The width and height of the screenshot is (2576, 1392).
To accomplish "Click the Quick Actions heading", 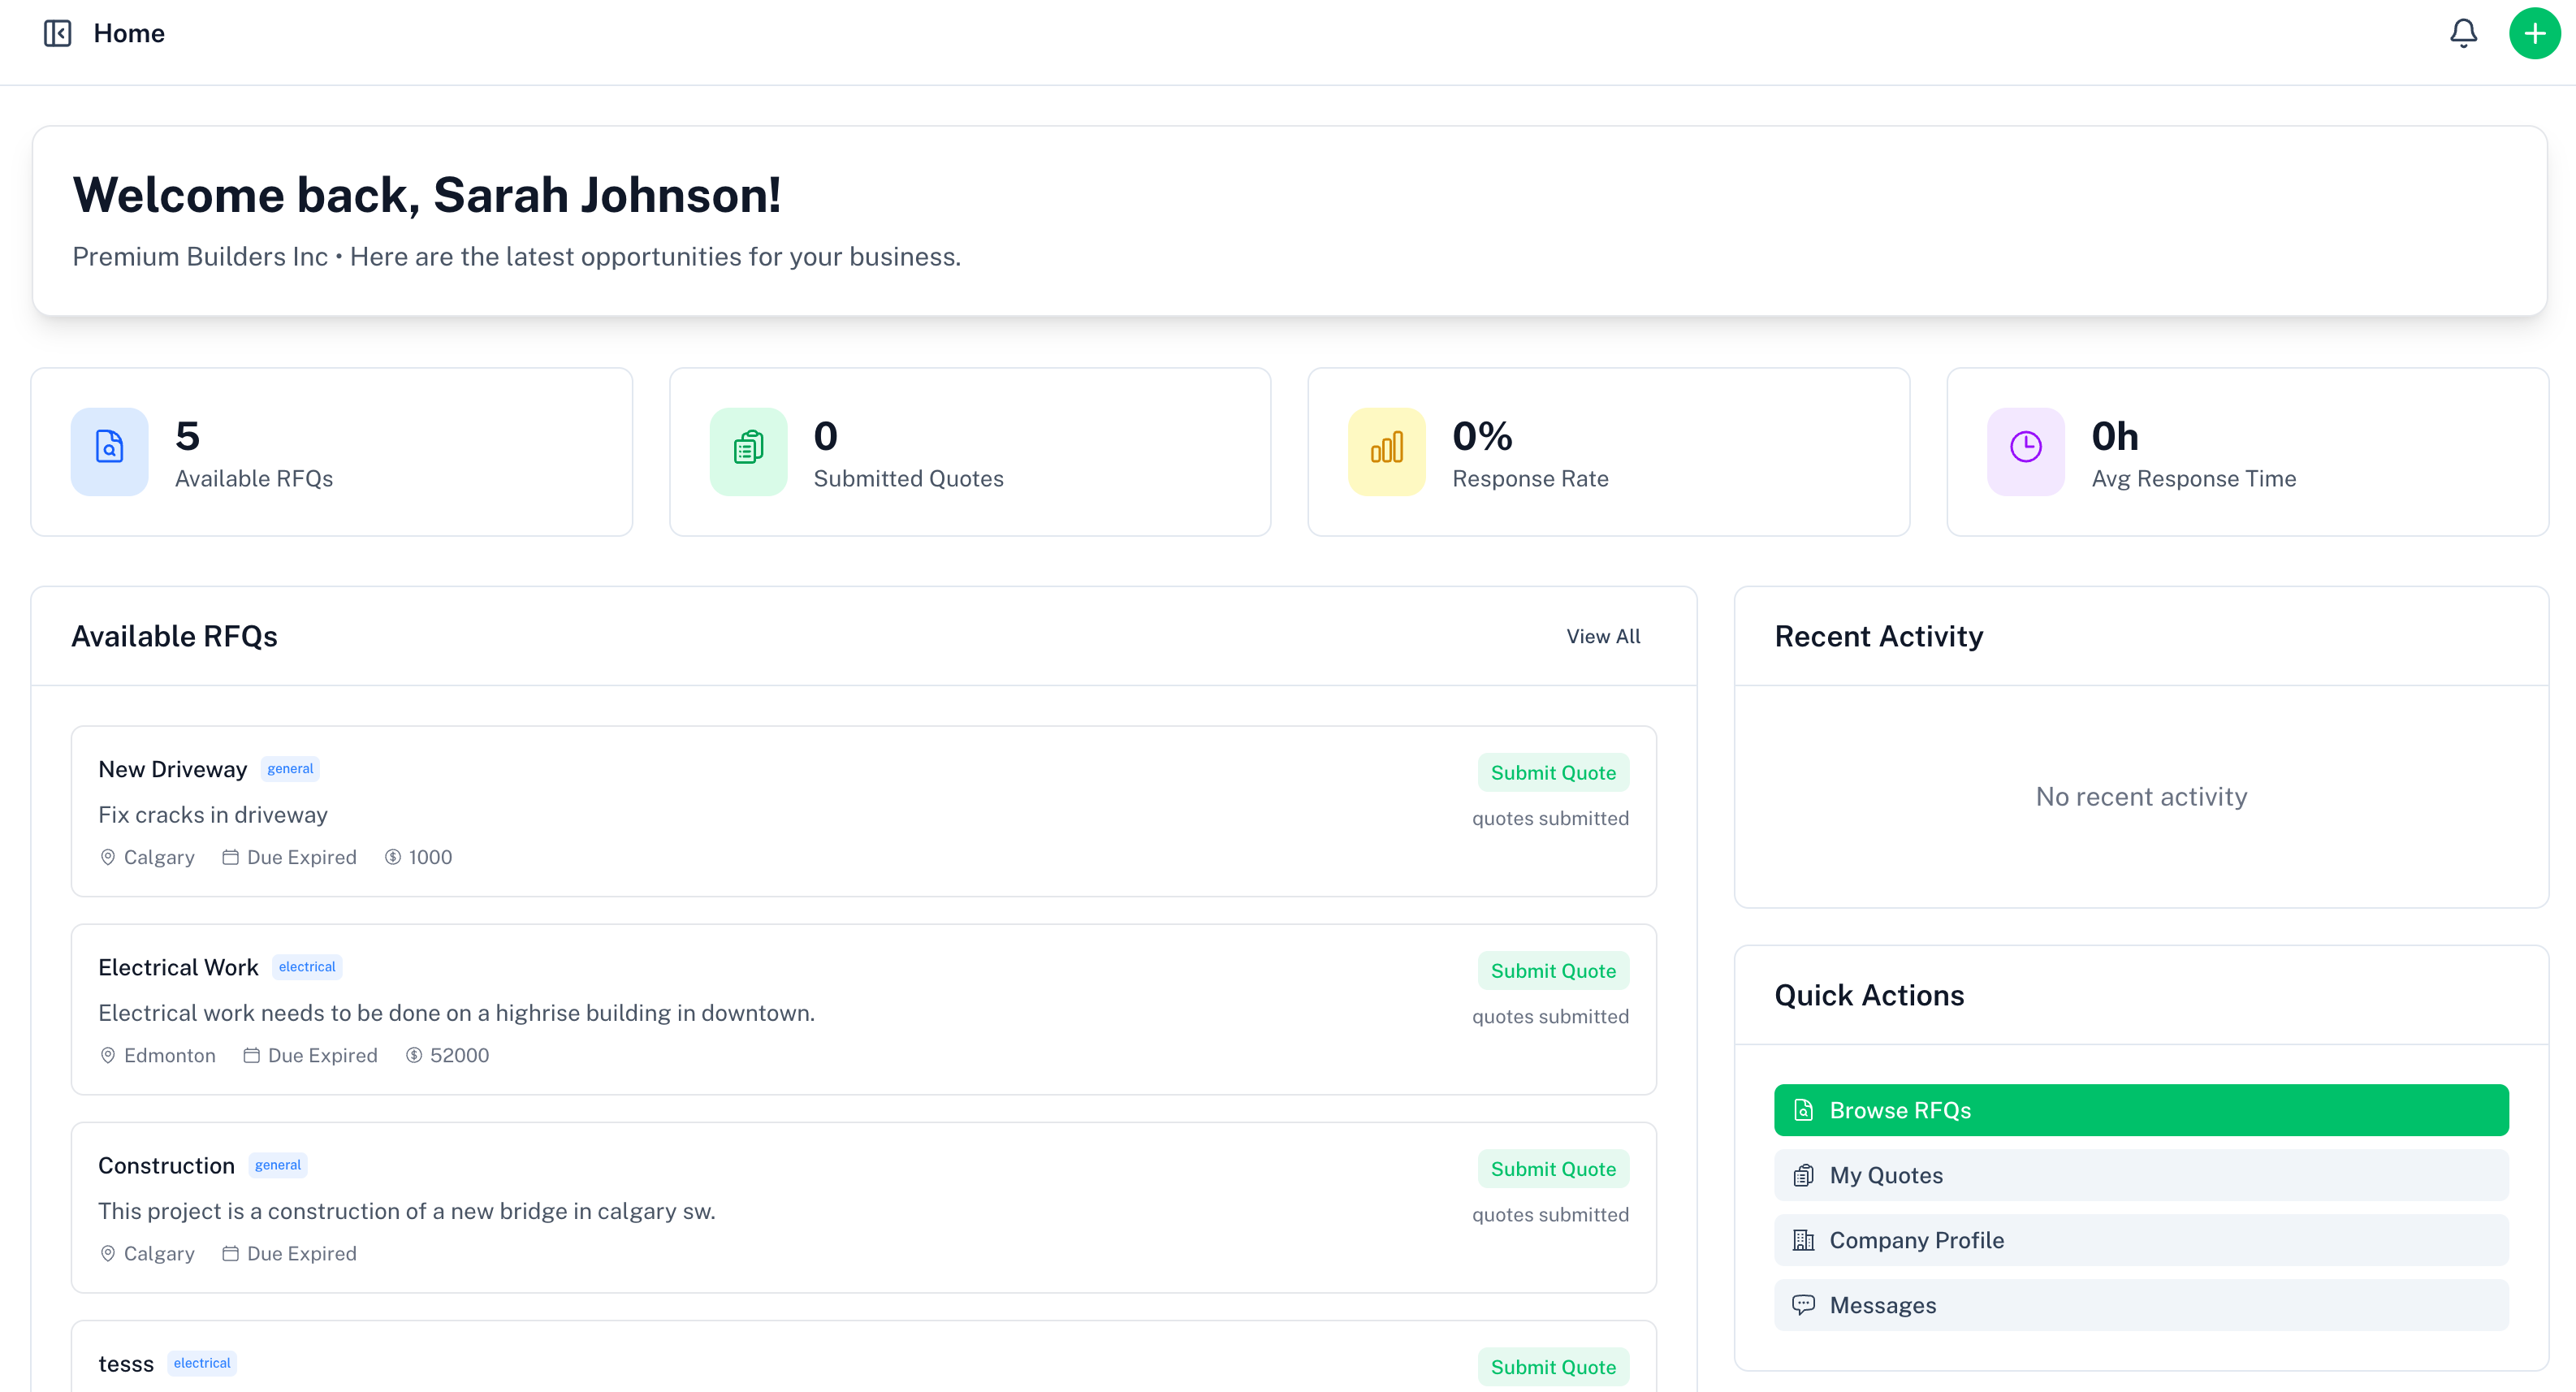I will (1869, 995).
